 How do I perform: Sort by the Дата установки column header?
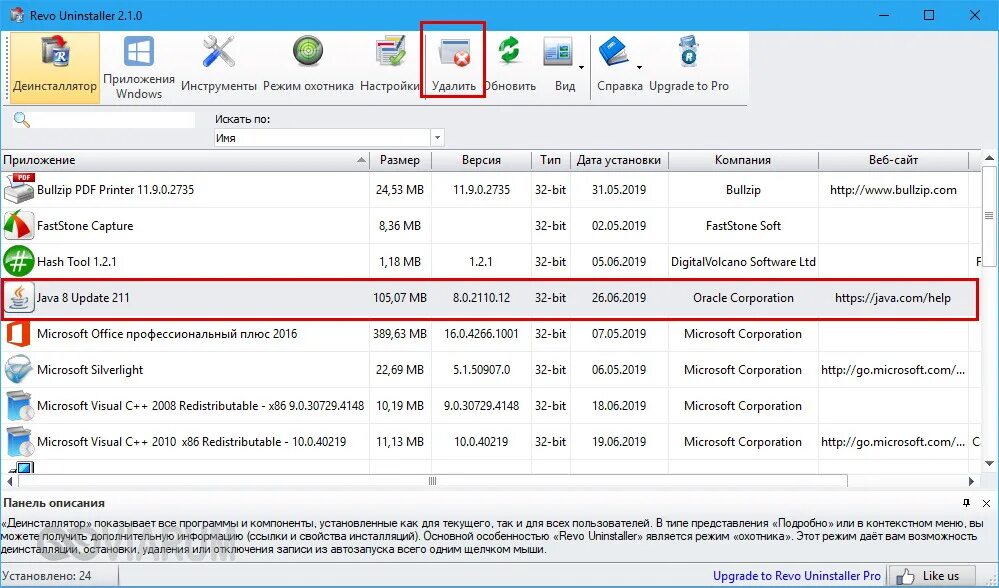619,160
